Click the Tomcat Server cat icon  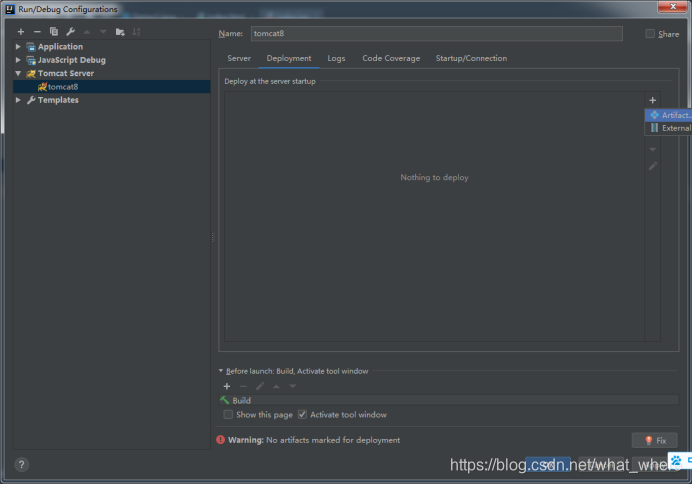click(x=31, y=74)
